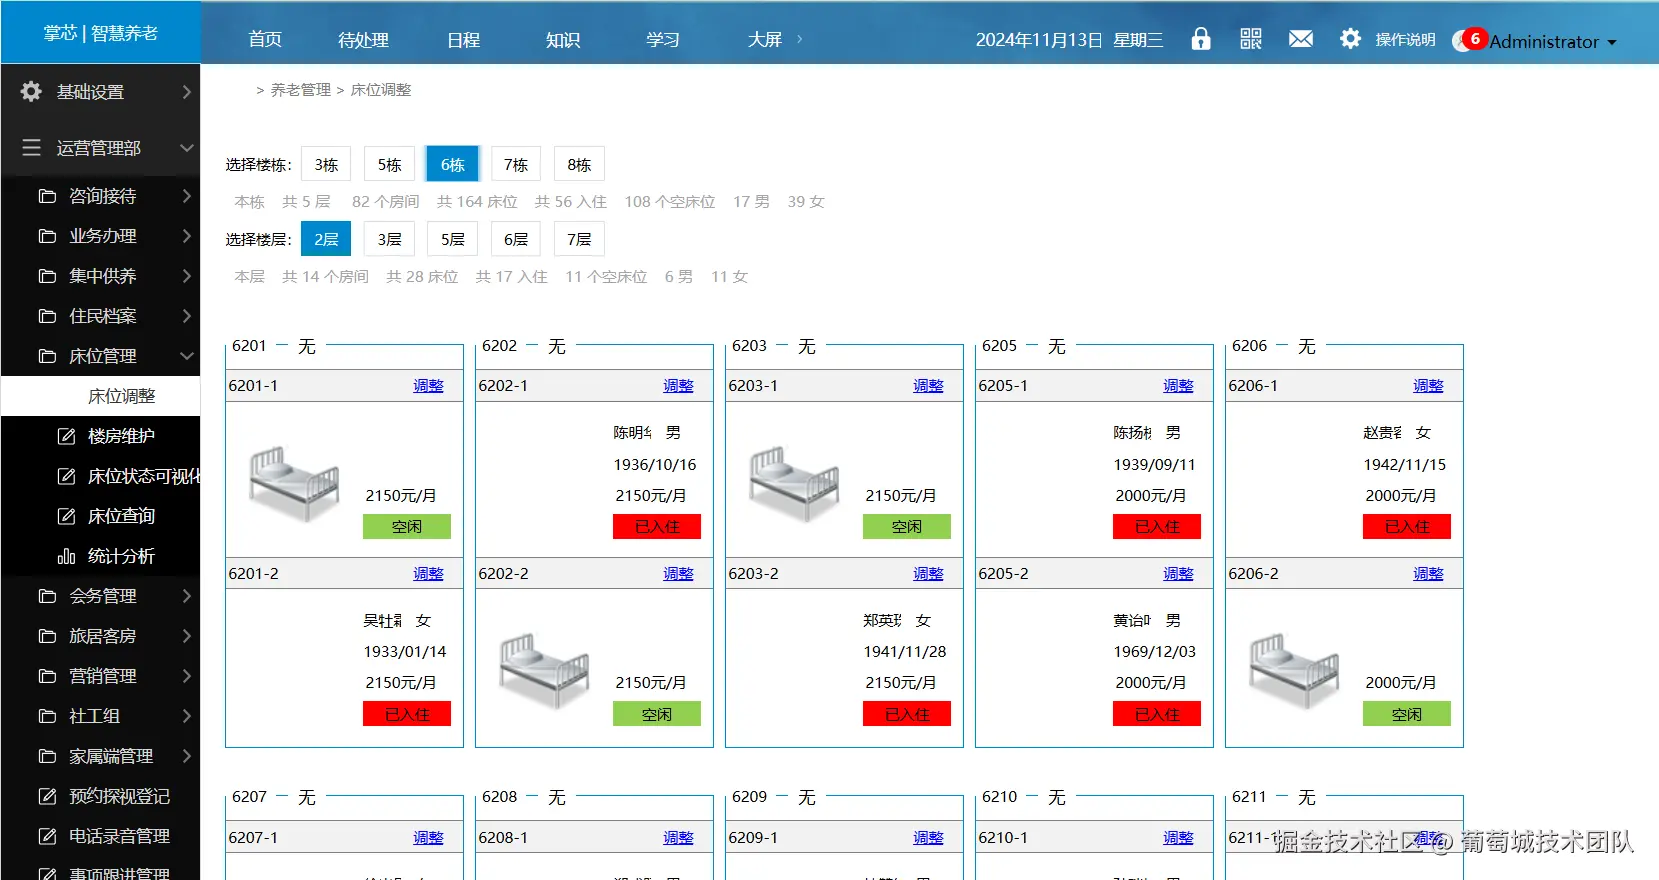Click the 会务管理 folder icon

(x=47, y=596)
